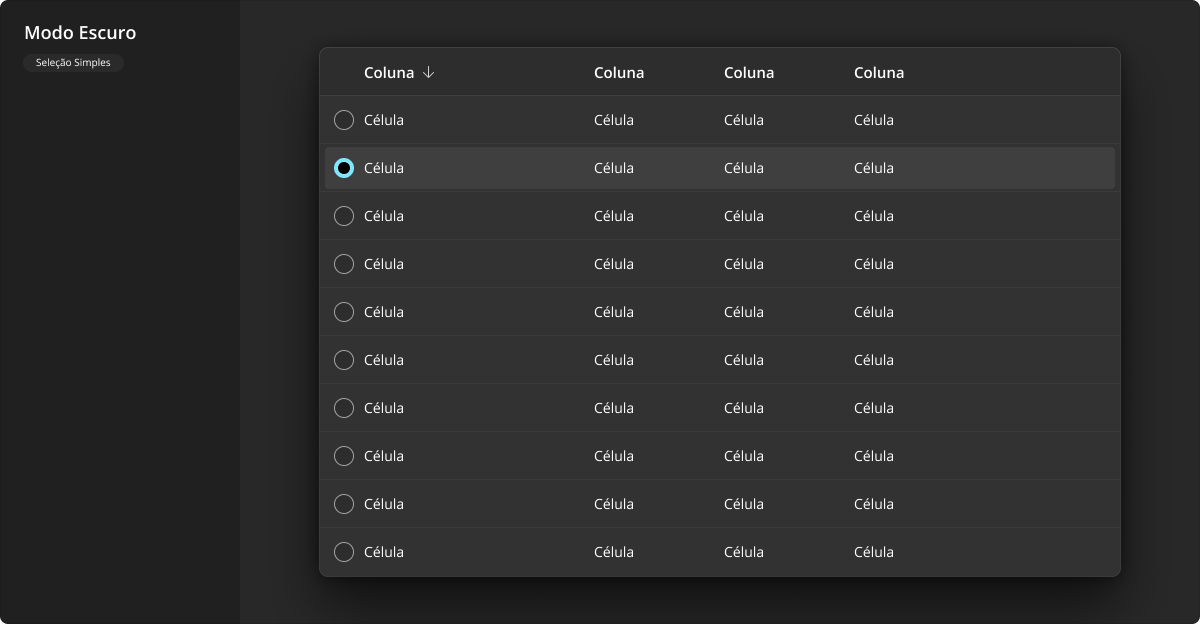
Task: Click the highlighted row's Célula in second column
Action: (x=614, y=168)
